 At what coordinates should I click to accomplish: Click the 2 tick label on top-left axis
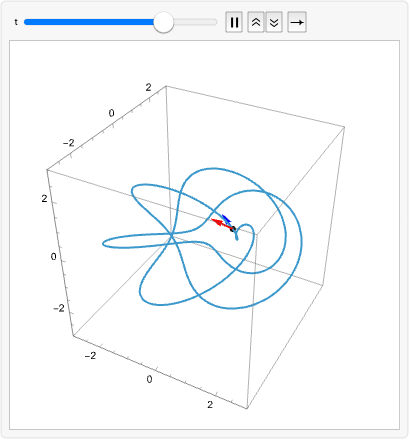[148, 87]
